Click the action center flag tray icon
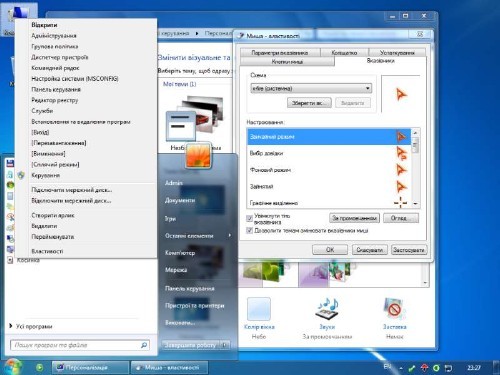The image size is (500, 375). coord(448,368)
